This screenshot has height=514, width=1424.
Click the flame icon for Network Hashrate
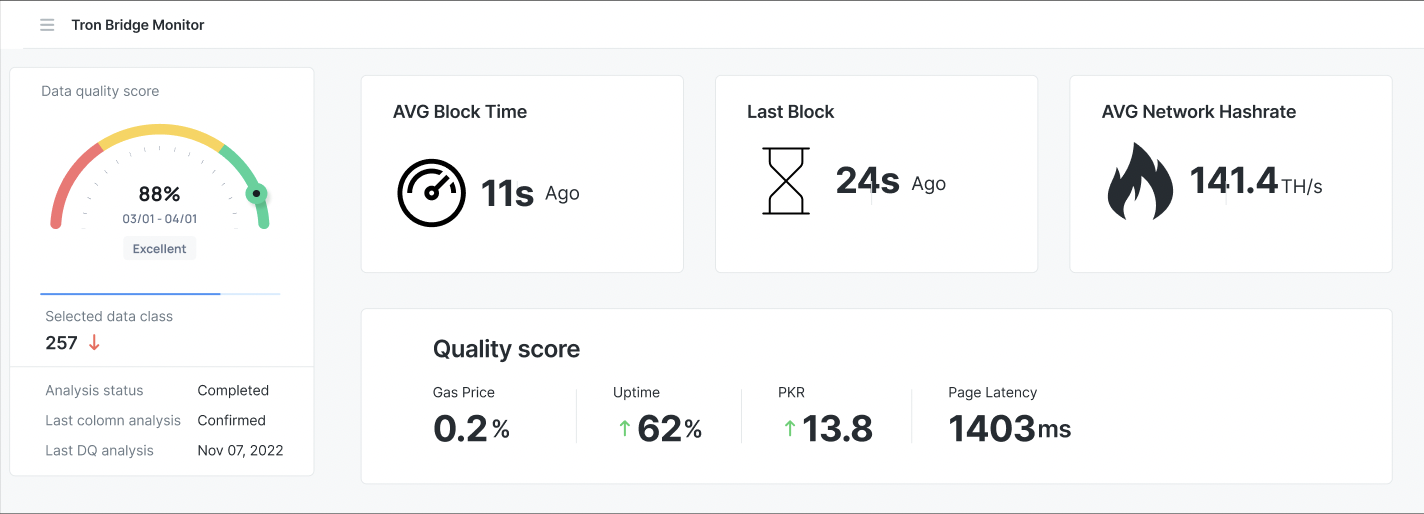tap(1141, 181)
